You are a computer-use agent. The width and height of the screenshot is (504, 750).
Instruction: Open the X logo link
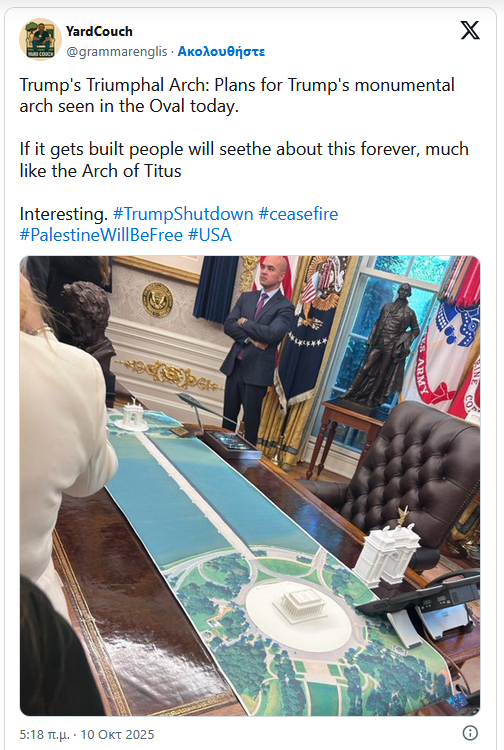[x=470, y=30]
